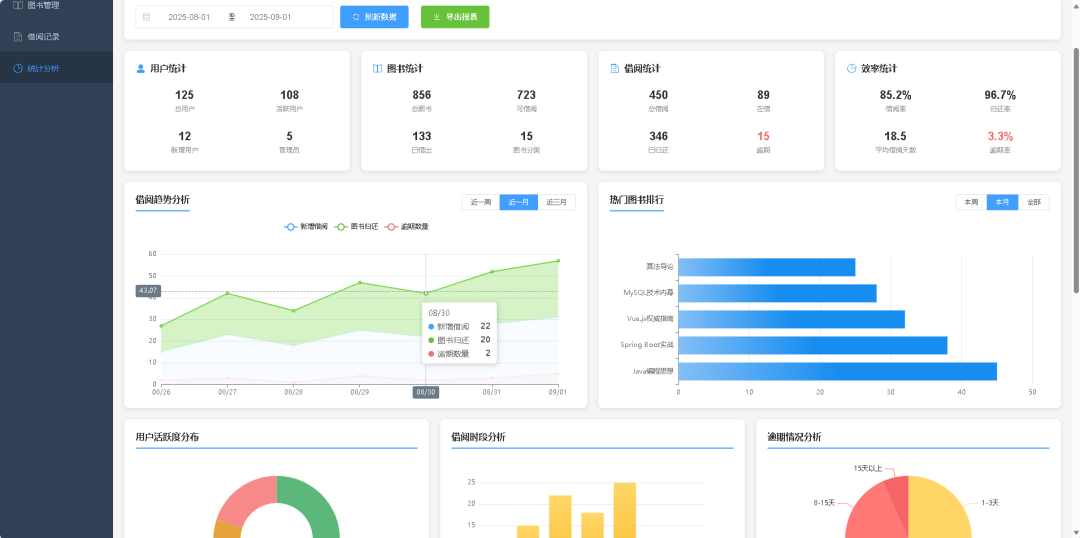Select the 近三月 trend range option

coord(557,203)
